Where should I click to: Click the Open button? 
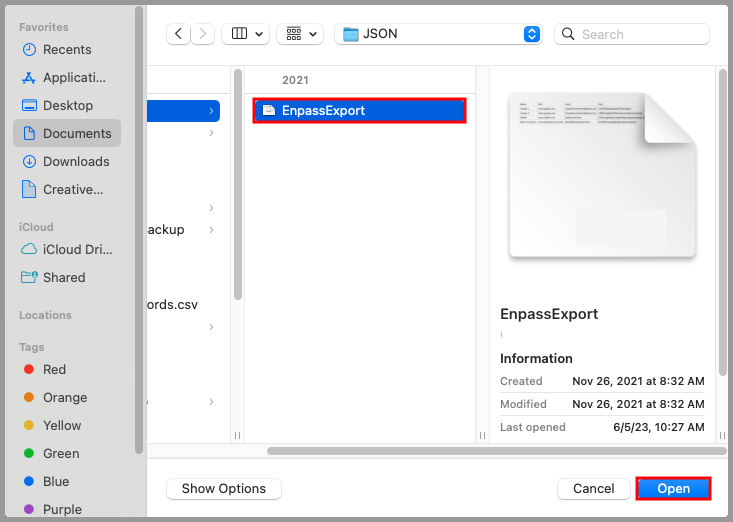click(673, 489)
